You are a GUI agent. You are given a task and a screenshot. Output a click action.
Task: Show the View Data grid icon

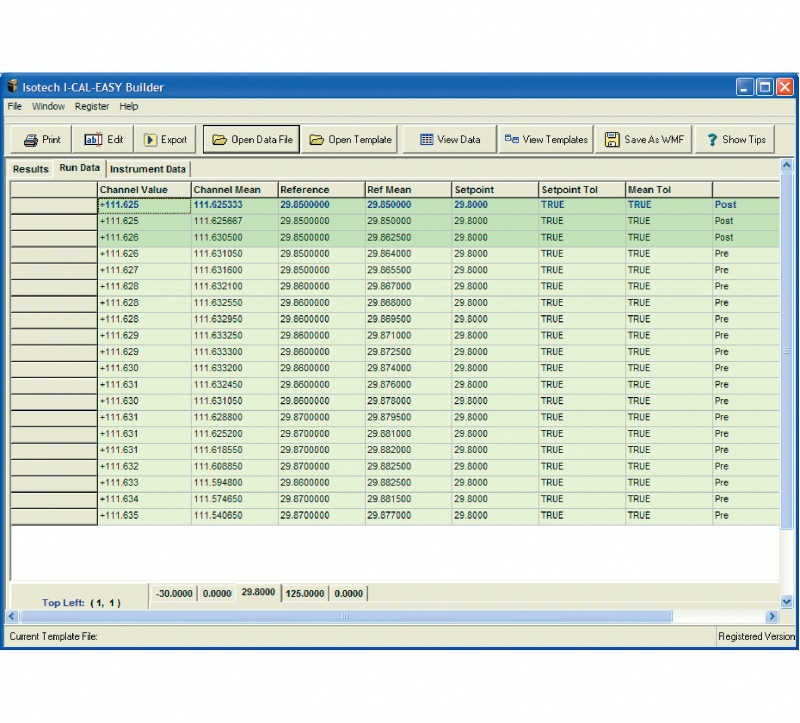[426, 140]
